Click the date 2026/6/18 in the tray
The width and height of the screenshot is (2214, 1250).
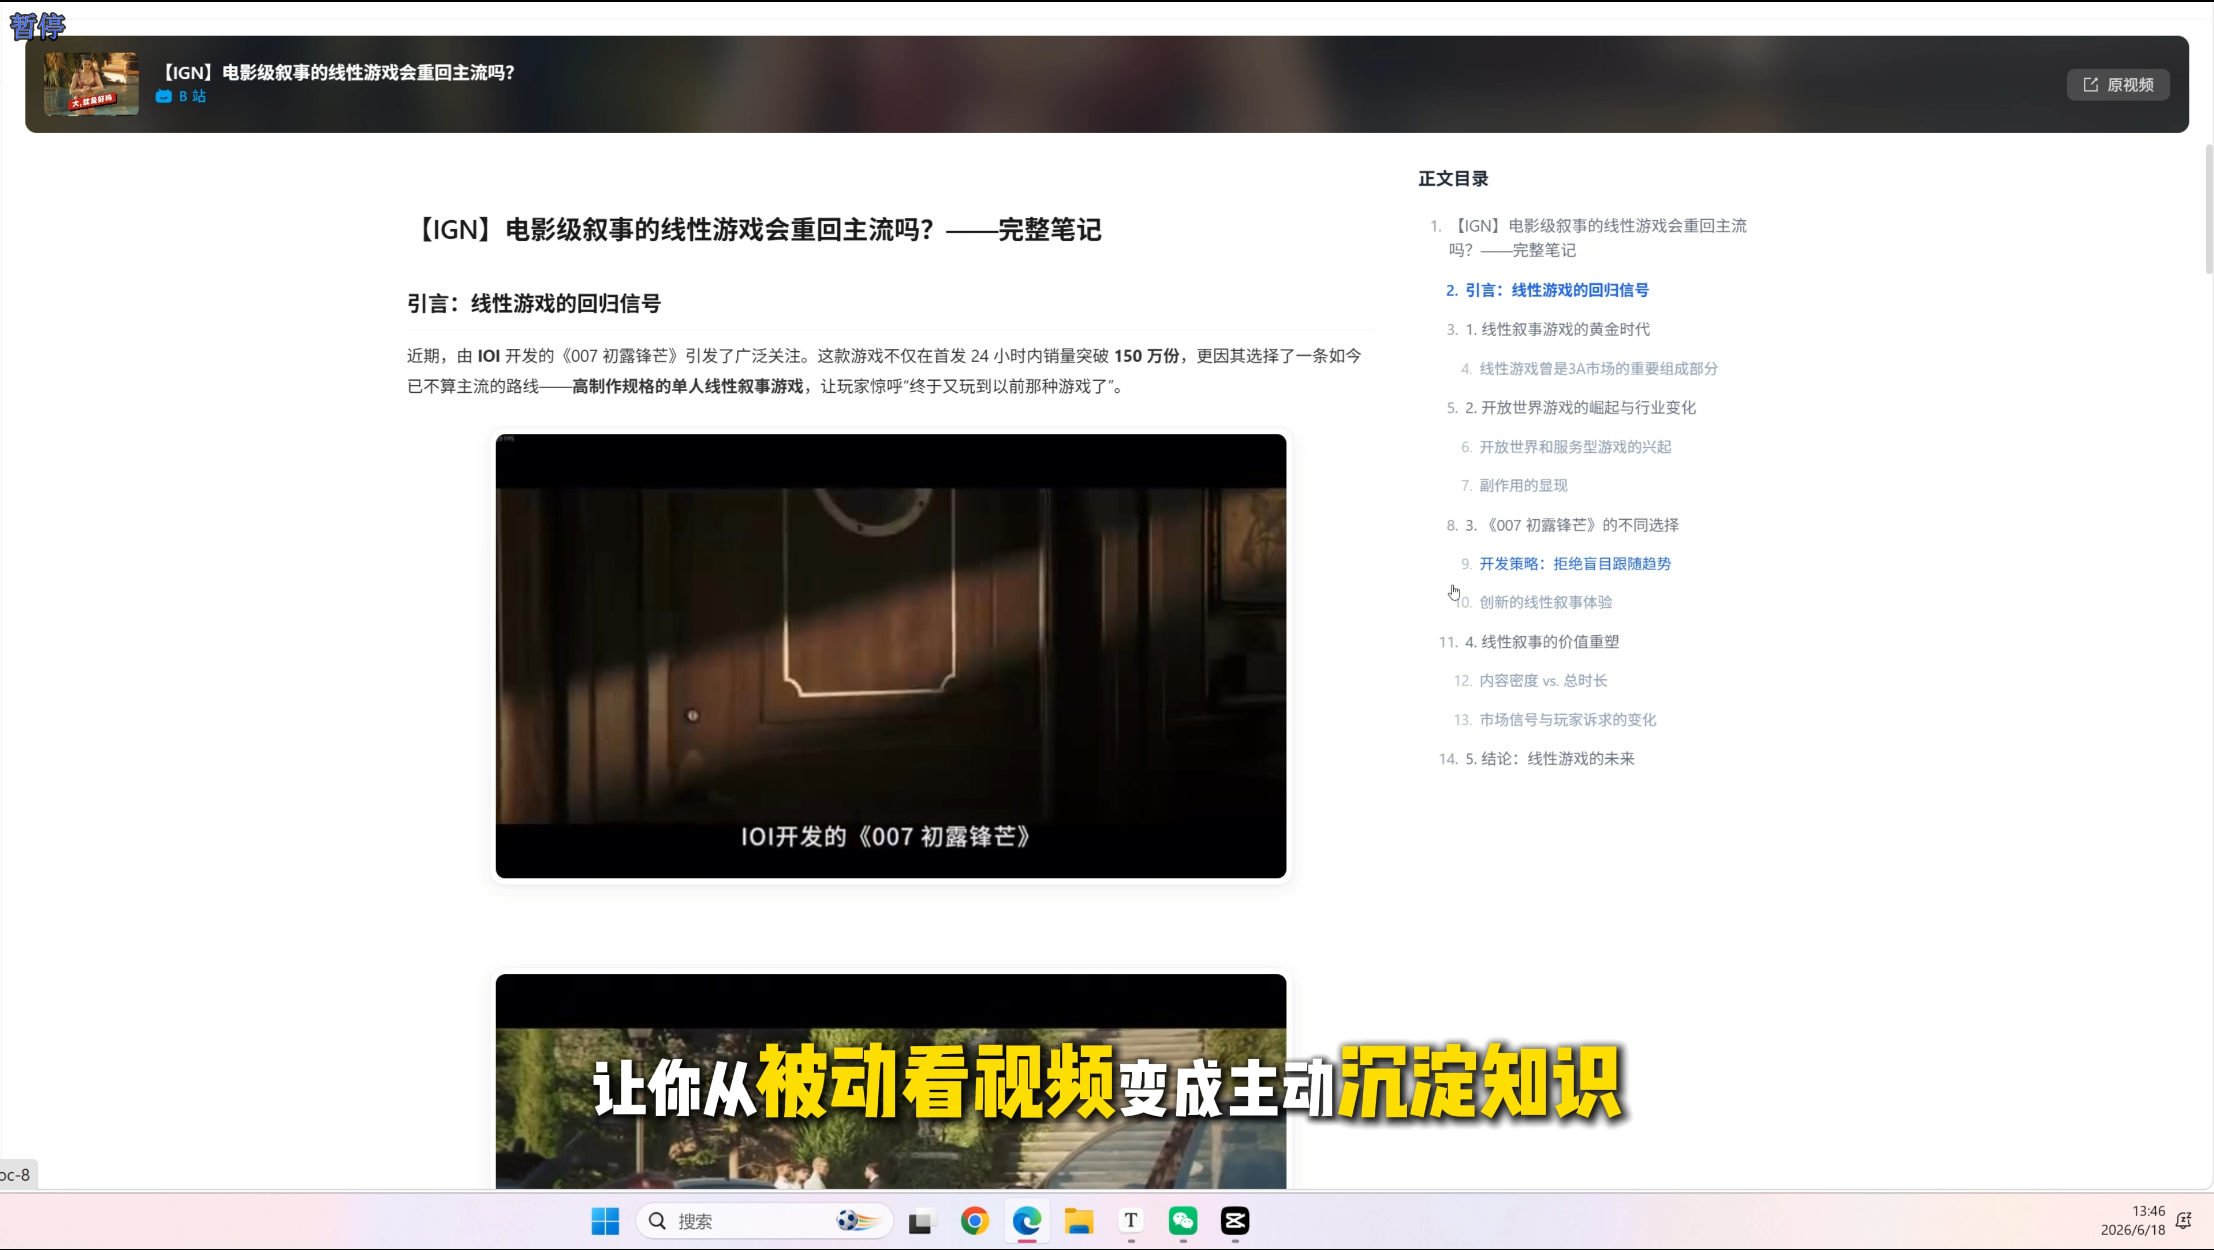pos(2133,1231)
